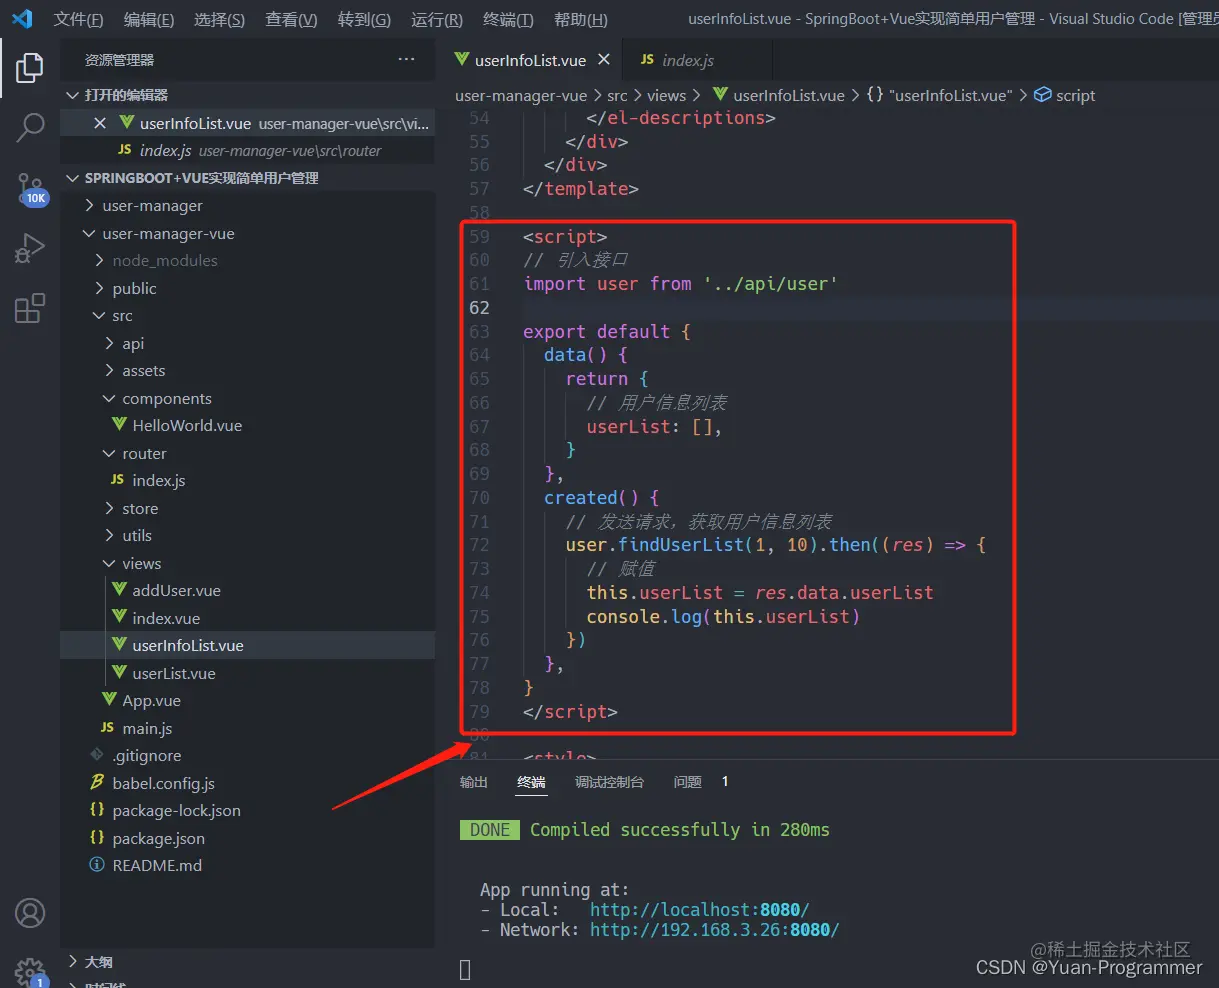Screen dimensions: 1219x988
Task: Open the Run and Debug view
Action: 30,248
